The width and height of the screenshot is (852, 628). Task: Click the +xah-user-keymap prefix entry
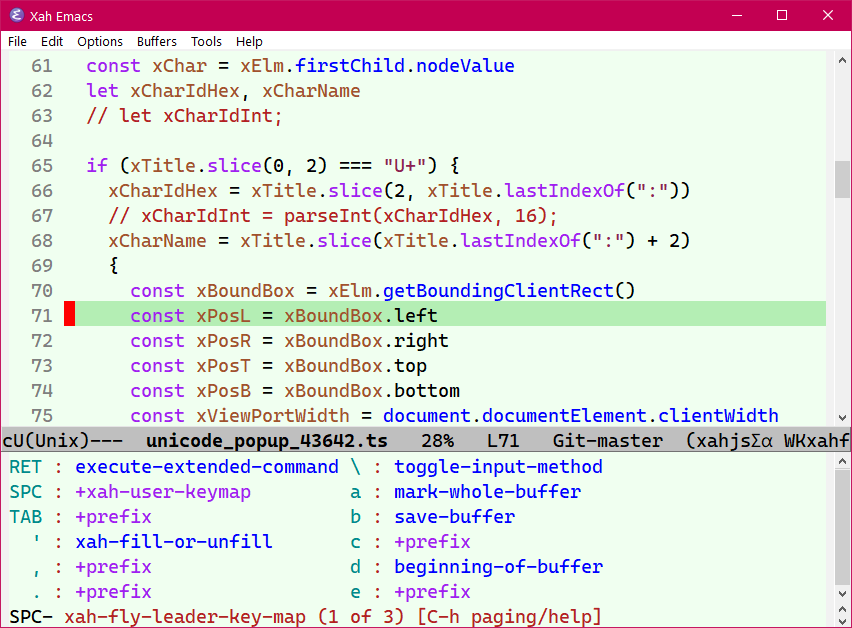163,492
